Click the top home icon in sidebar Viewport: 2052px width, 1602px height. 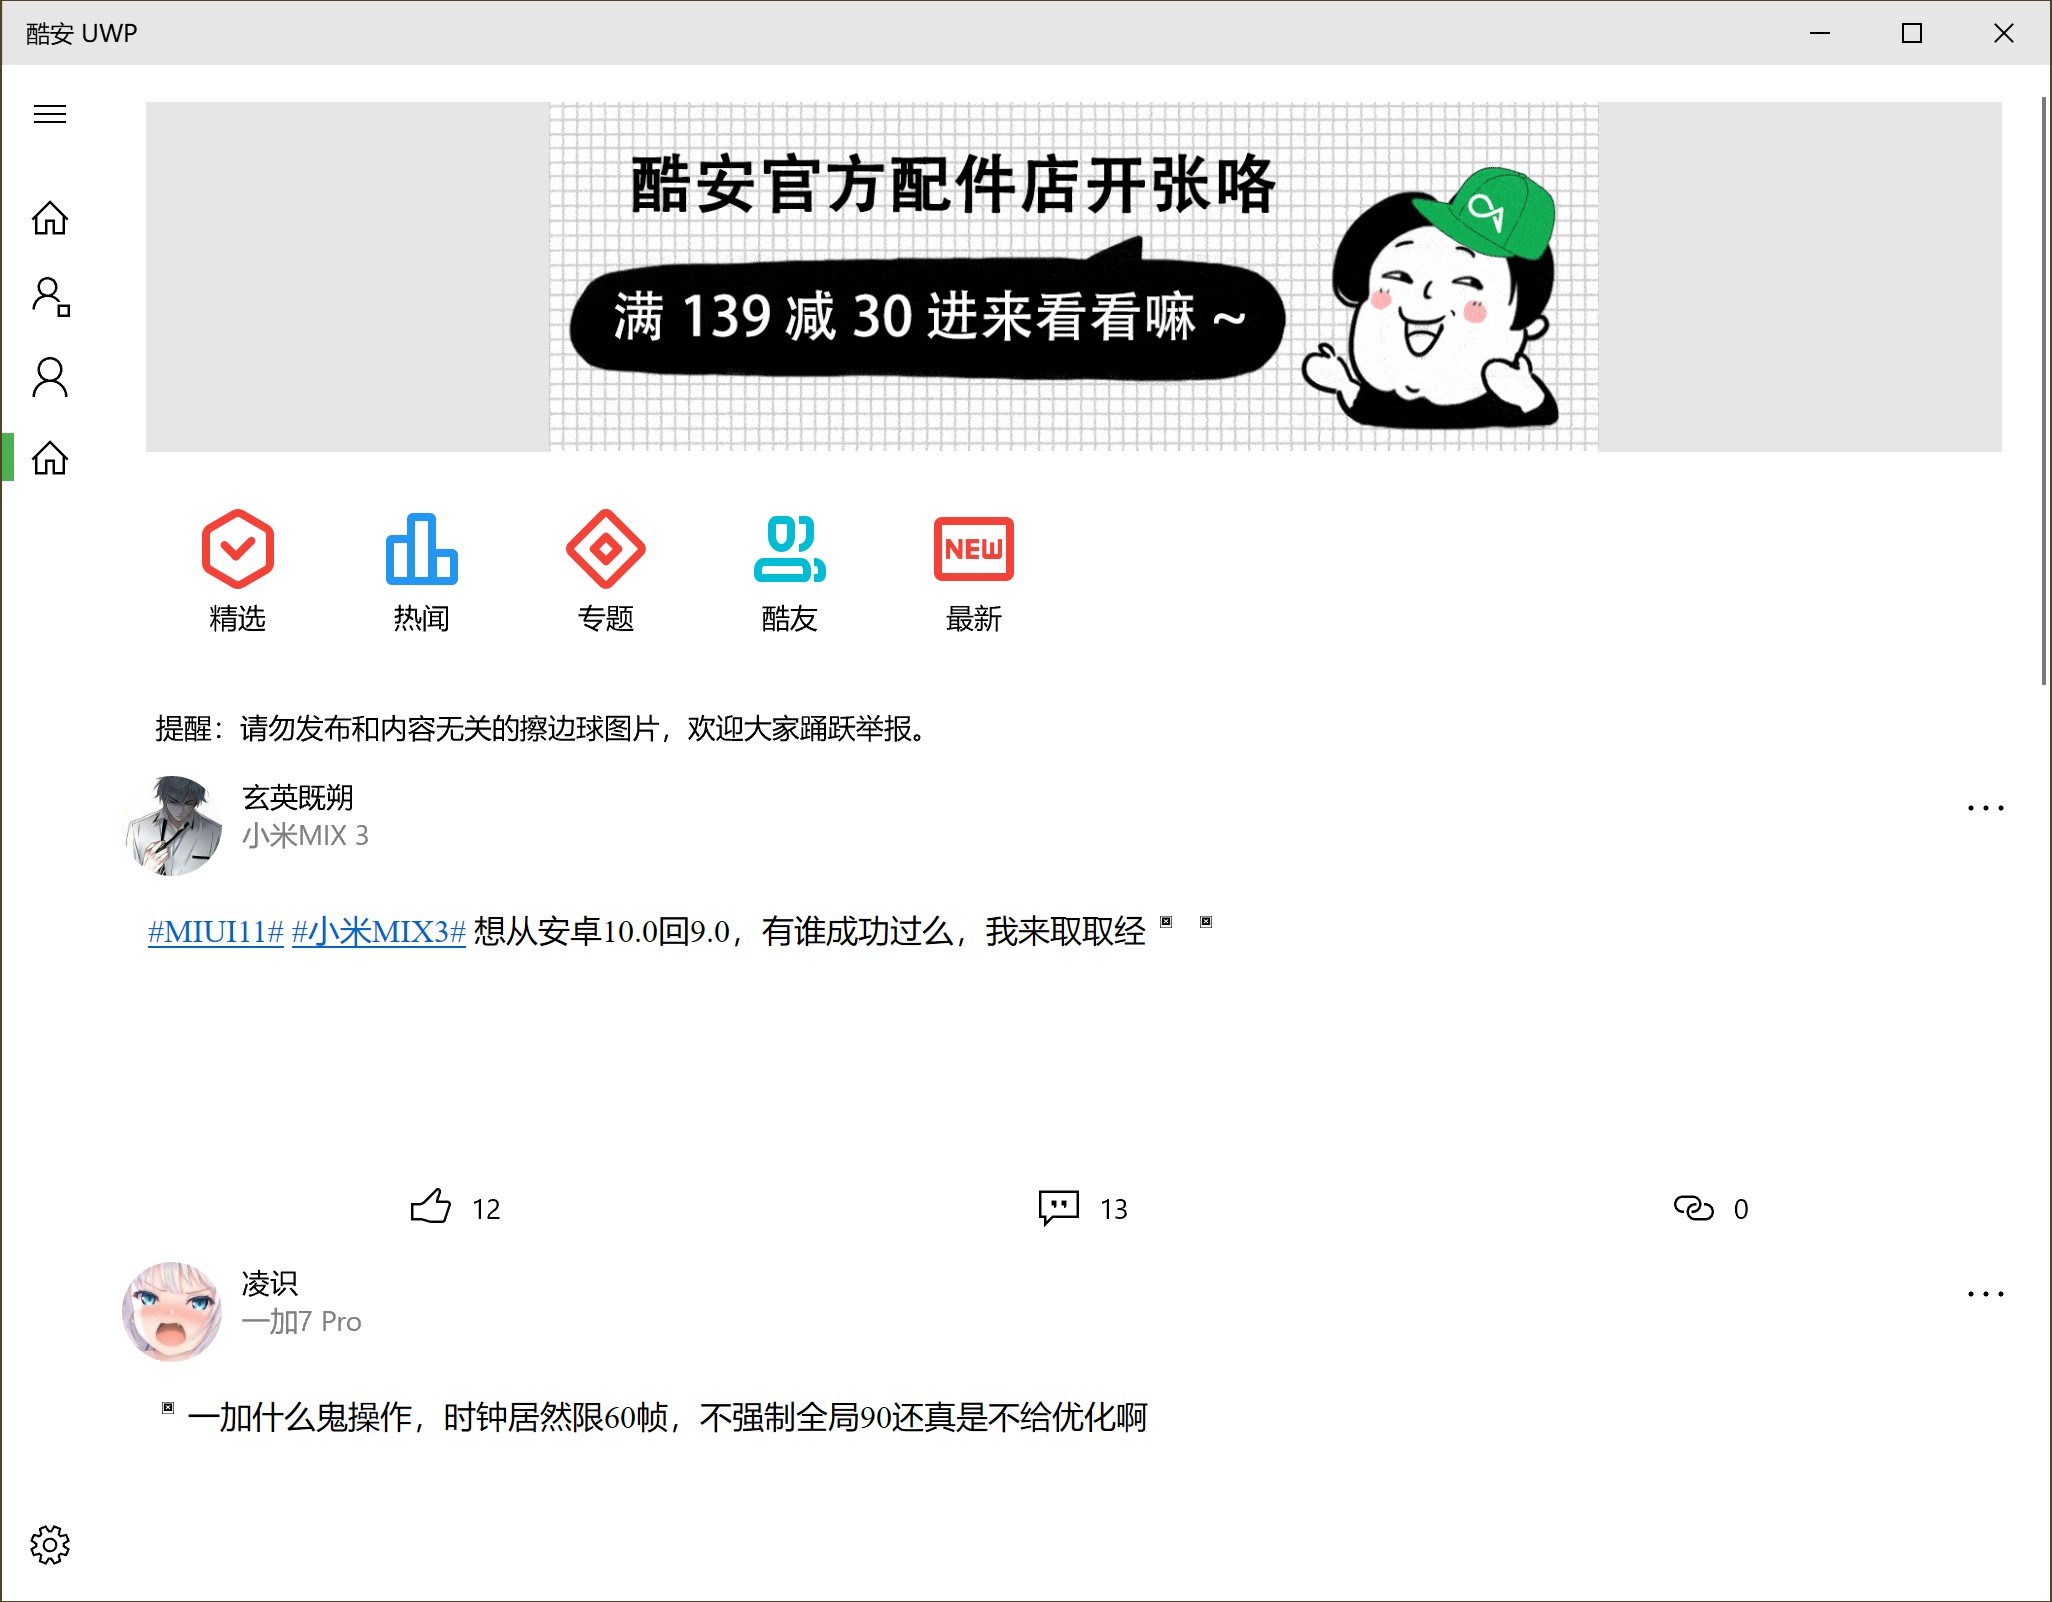(x=50, y=217)
